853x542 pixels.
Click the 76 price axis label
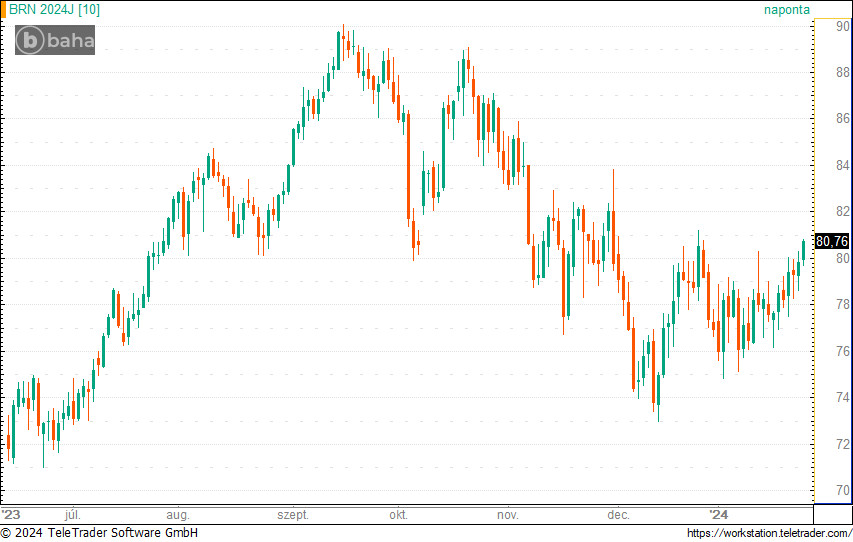click(844, 351)
